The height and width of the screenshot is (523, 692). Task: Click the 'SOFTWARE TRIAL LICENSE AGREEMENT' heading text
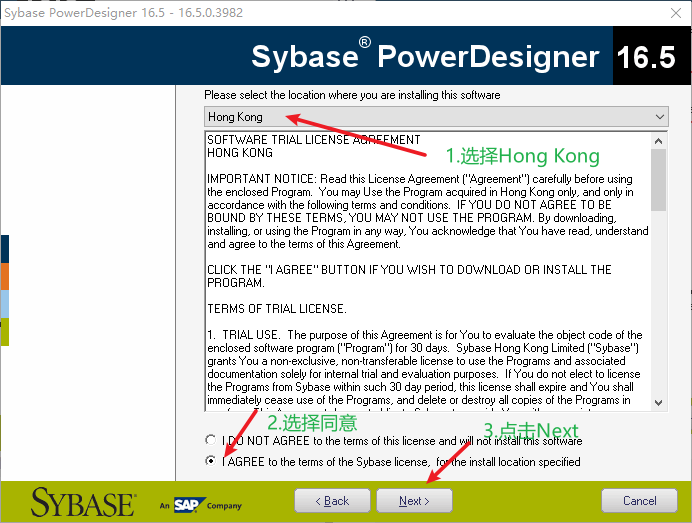[314, 140]
